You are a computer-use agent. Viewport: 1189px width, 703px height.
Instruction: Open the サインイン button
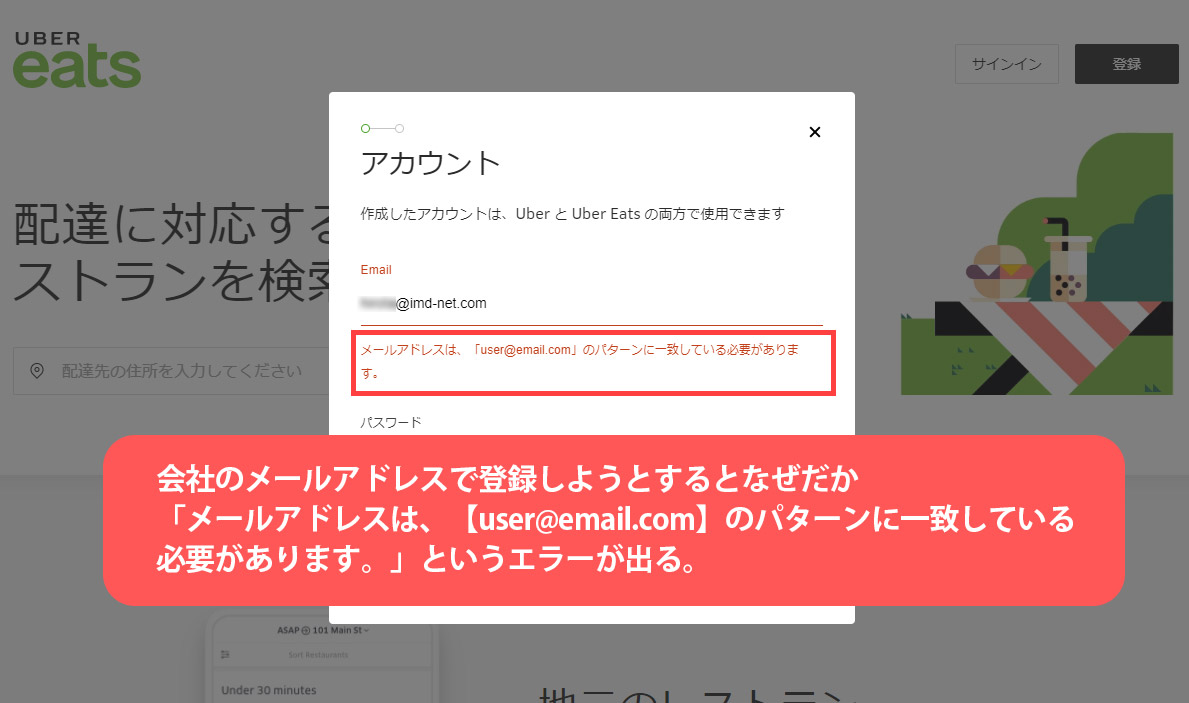pyautogui.click(x=1006, y=64)
